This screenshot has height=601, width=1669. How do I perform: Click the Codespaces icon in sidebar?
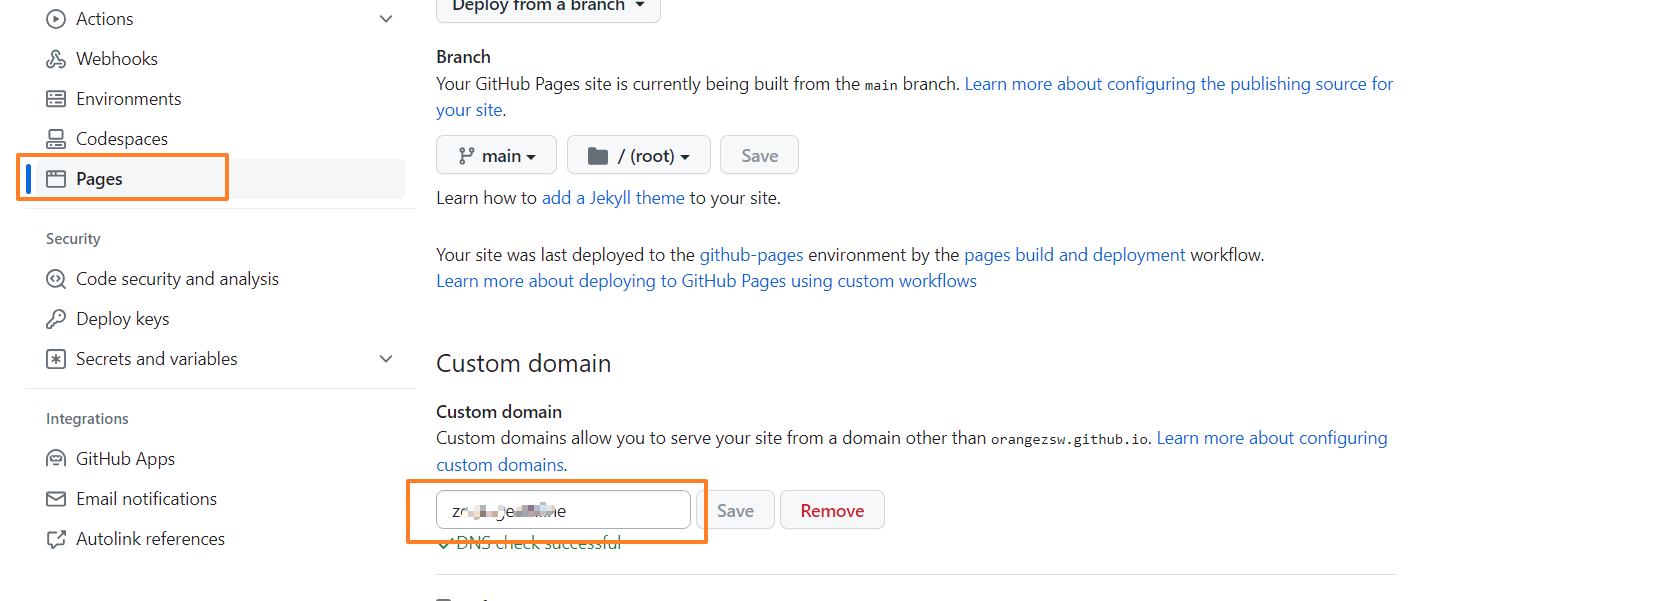click(56, 139)
